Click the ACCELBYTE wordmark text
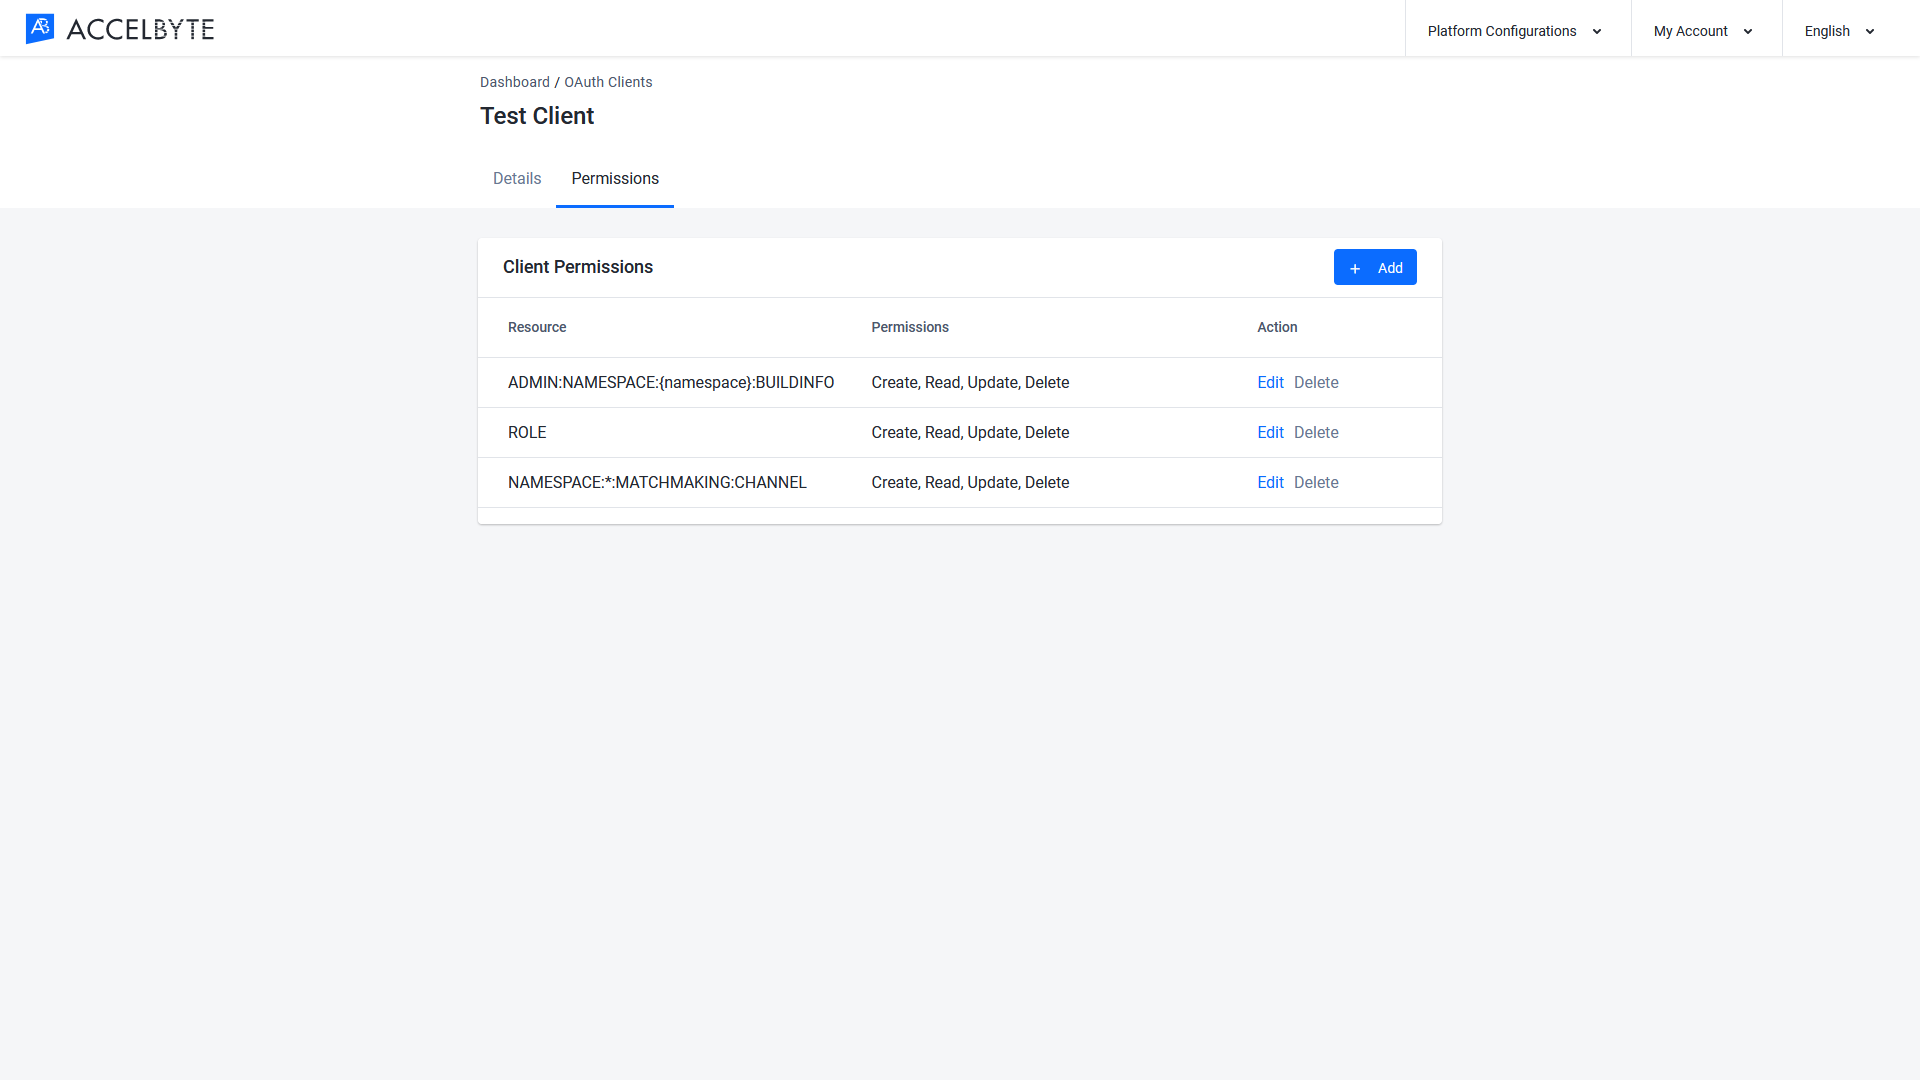 click(x=140, y=30)
